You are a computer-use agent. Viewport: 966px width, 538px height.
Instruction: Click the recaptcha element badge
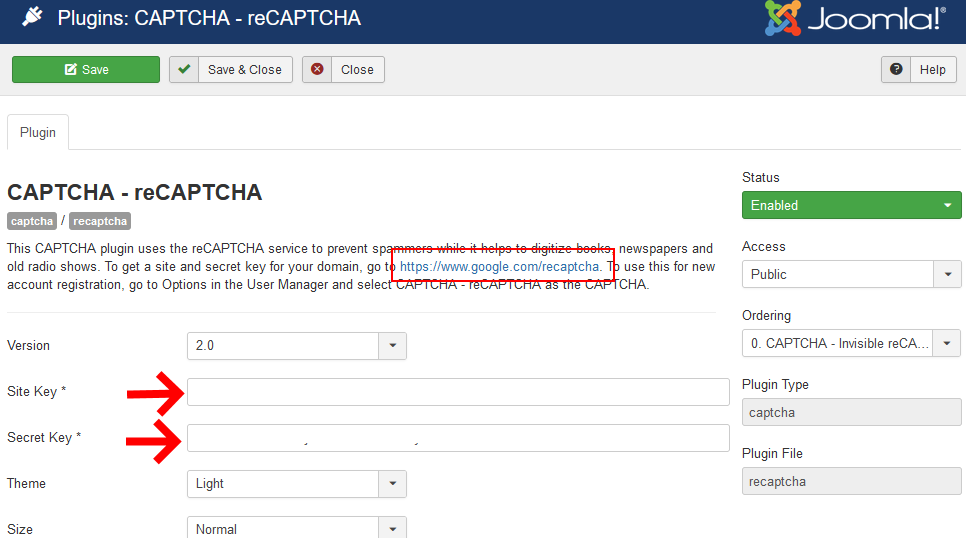(100, 221)
